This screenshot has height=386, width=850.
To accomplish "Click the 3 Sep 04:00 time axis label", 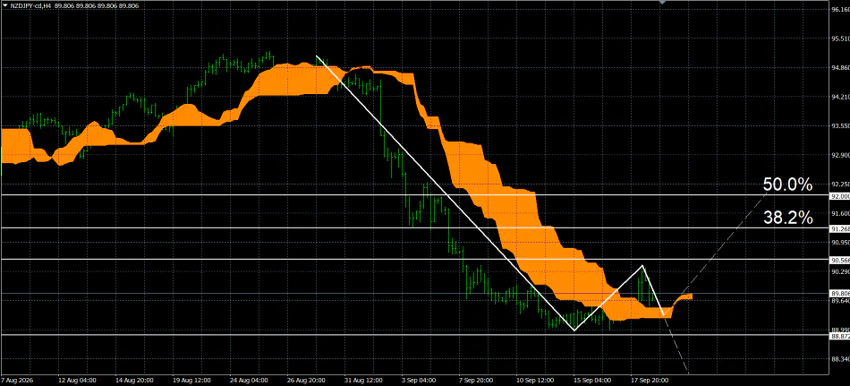I will 420,380.
